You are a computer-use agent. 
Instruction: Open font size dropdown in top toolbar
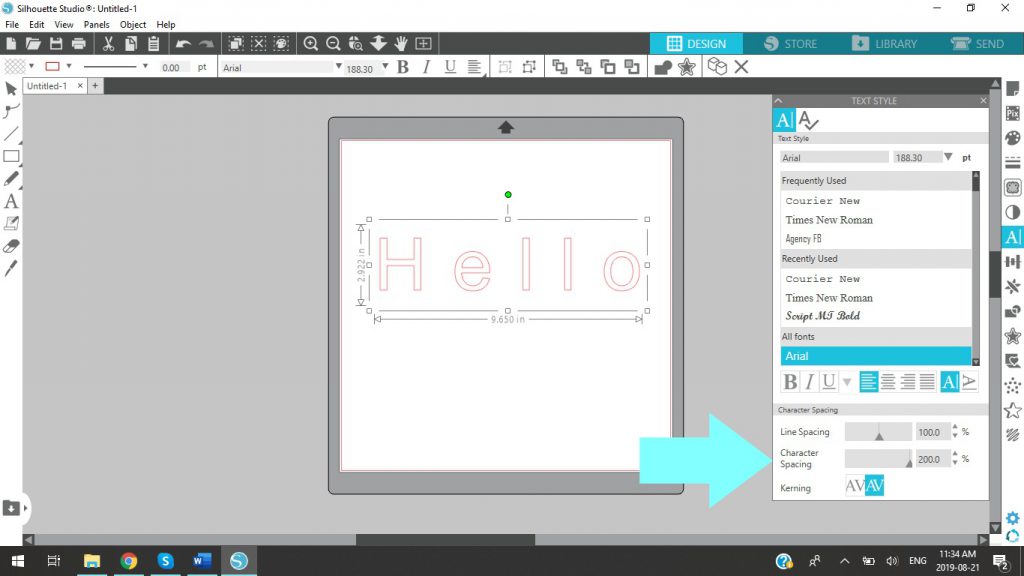point(385,67)
